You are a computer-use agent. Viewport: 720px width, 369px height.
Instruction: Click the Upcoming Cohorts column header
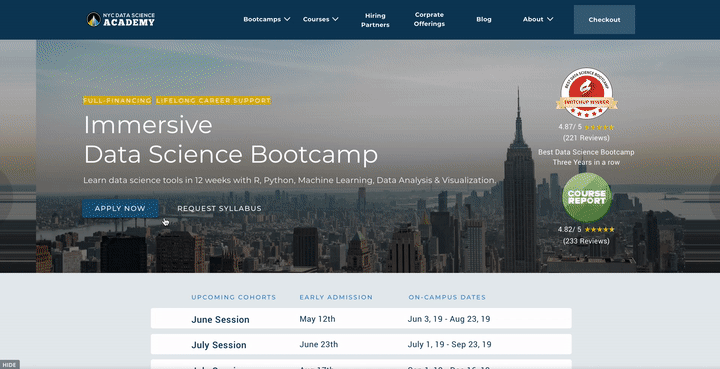234,297
